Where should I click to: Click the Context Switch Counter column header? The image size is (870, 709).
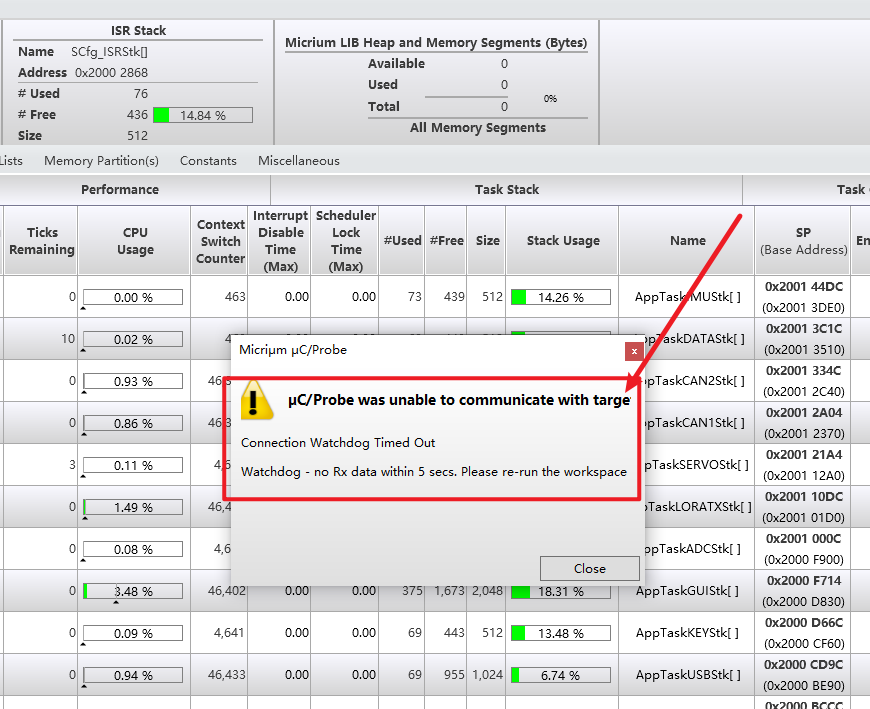click(x=220, y=241)
